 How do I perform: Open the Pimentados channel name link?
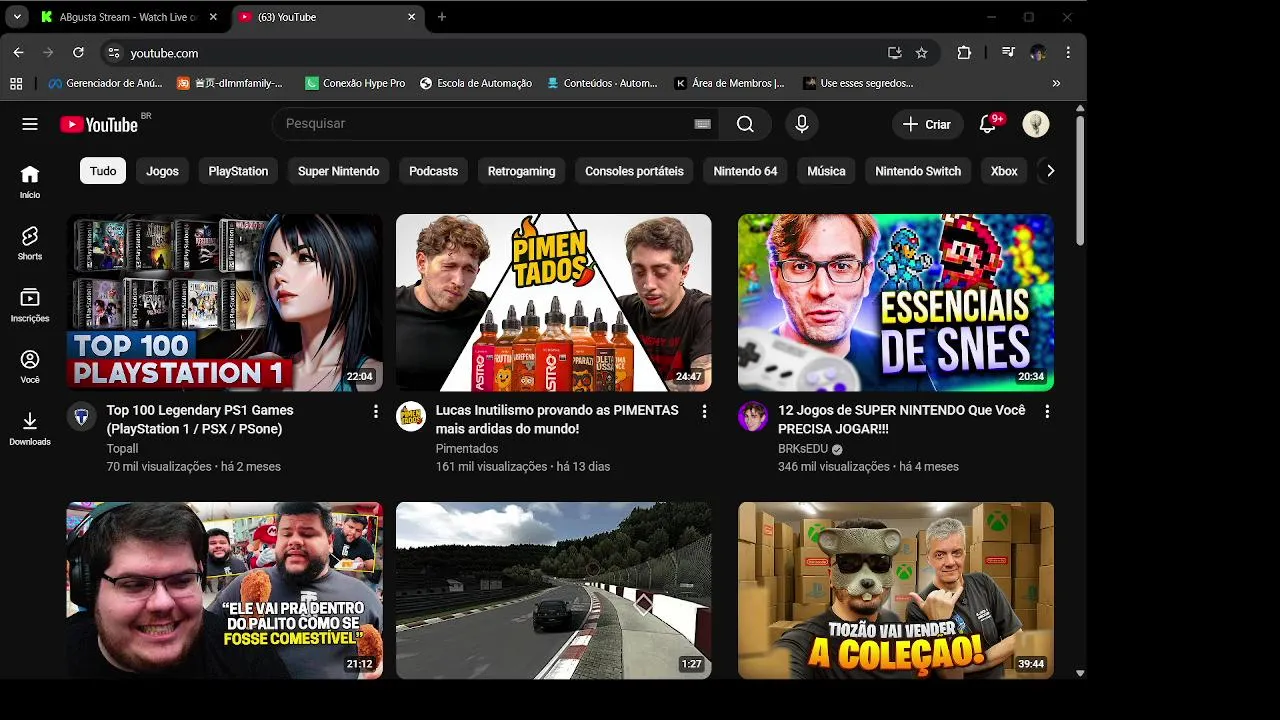point(467,449)
